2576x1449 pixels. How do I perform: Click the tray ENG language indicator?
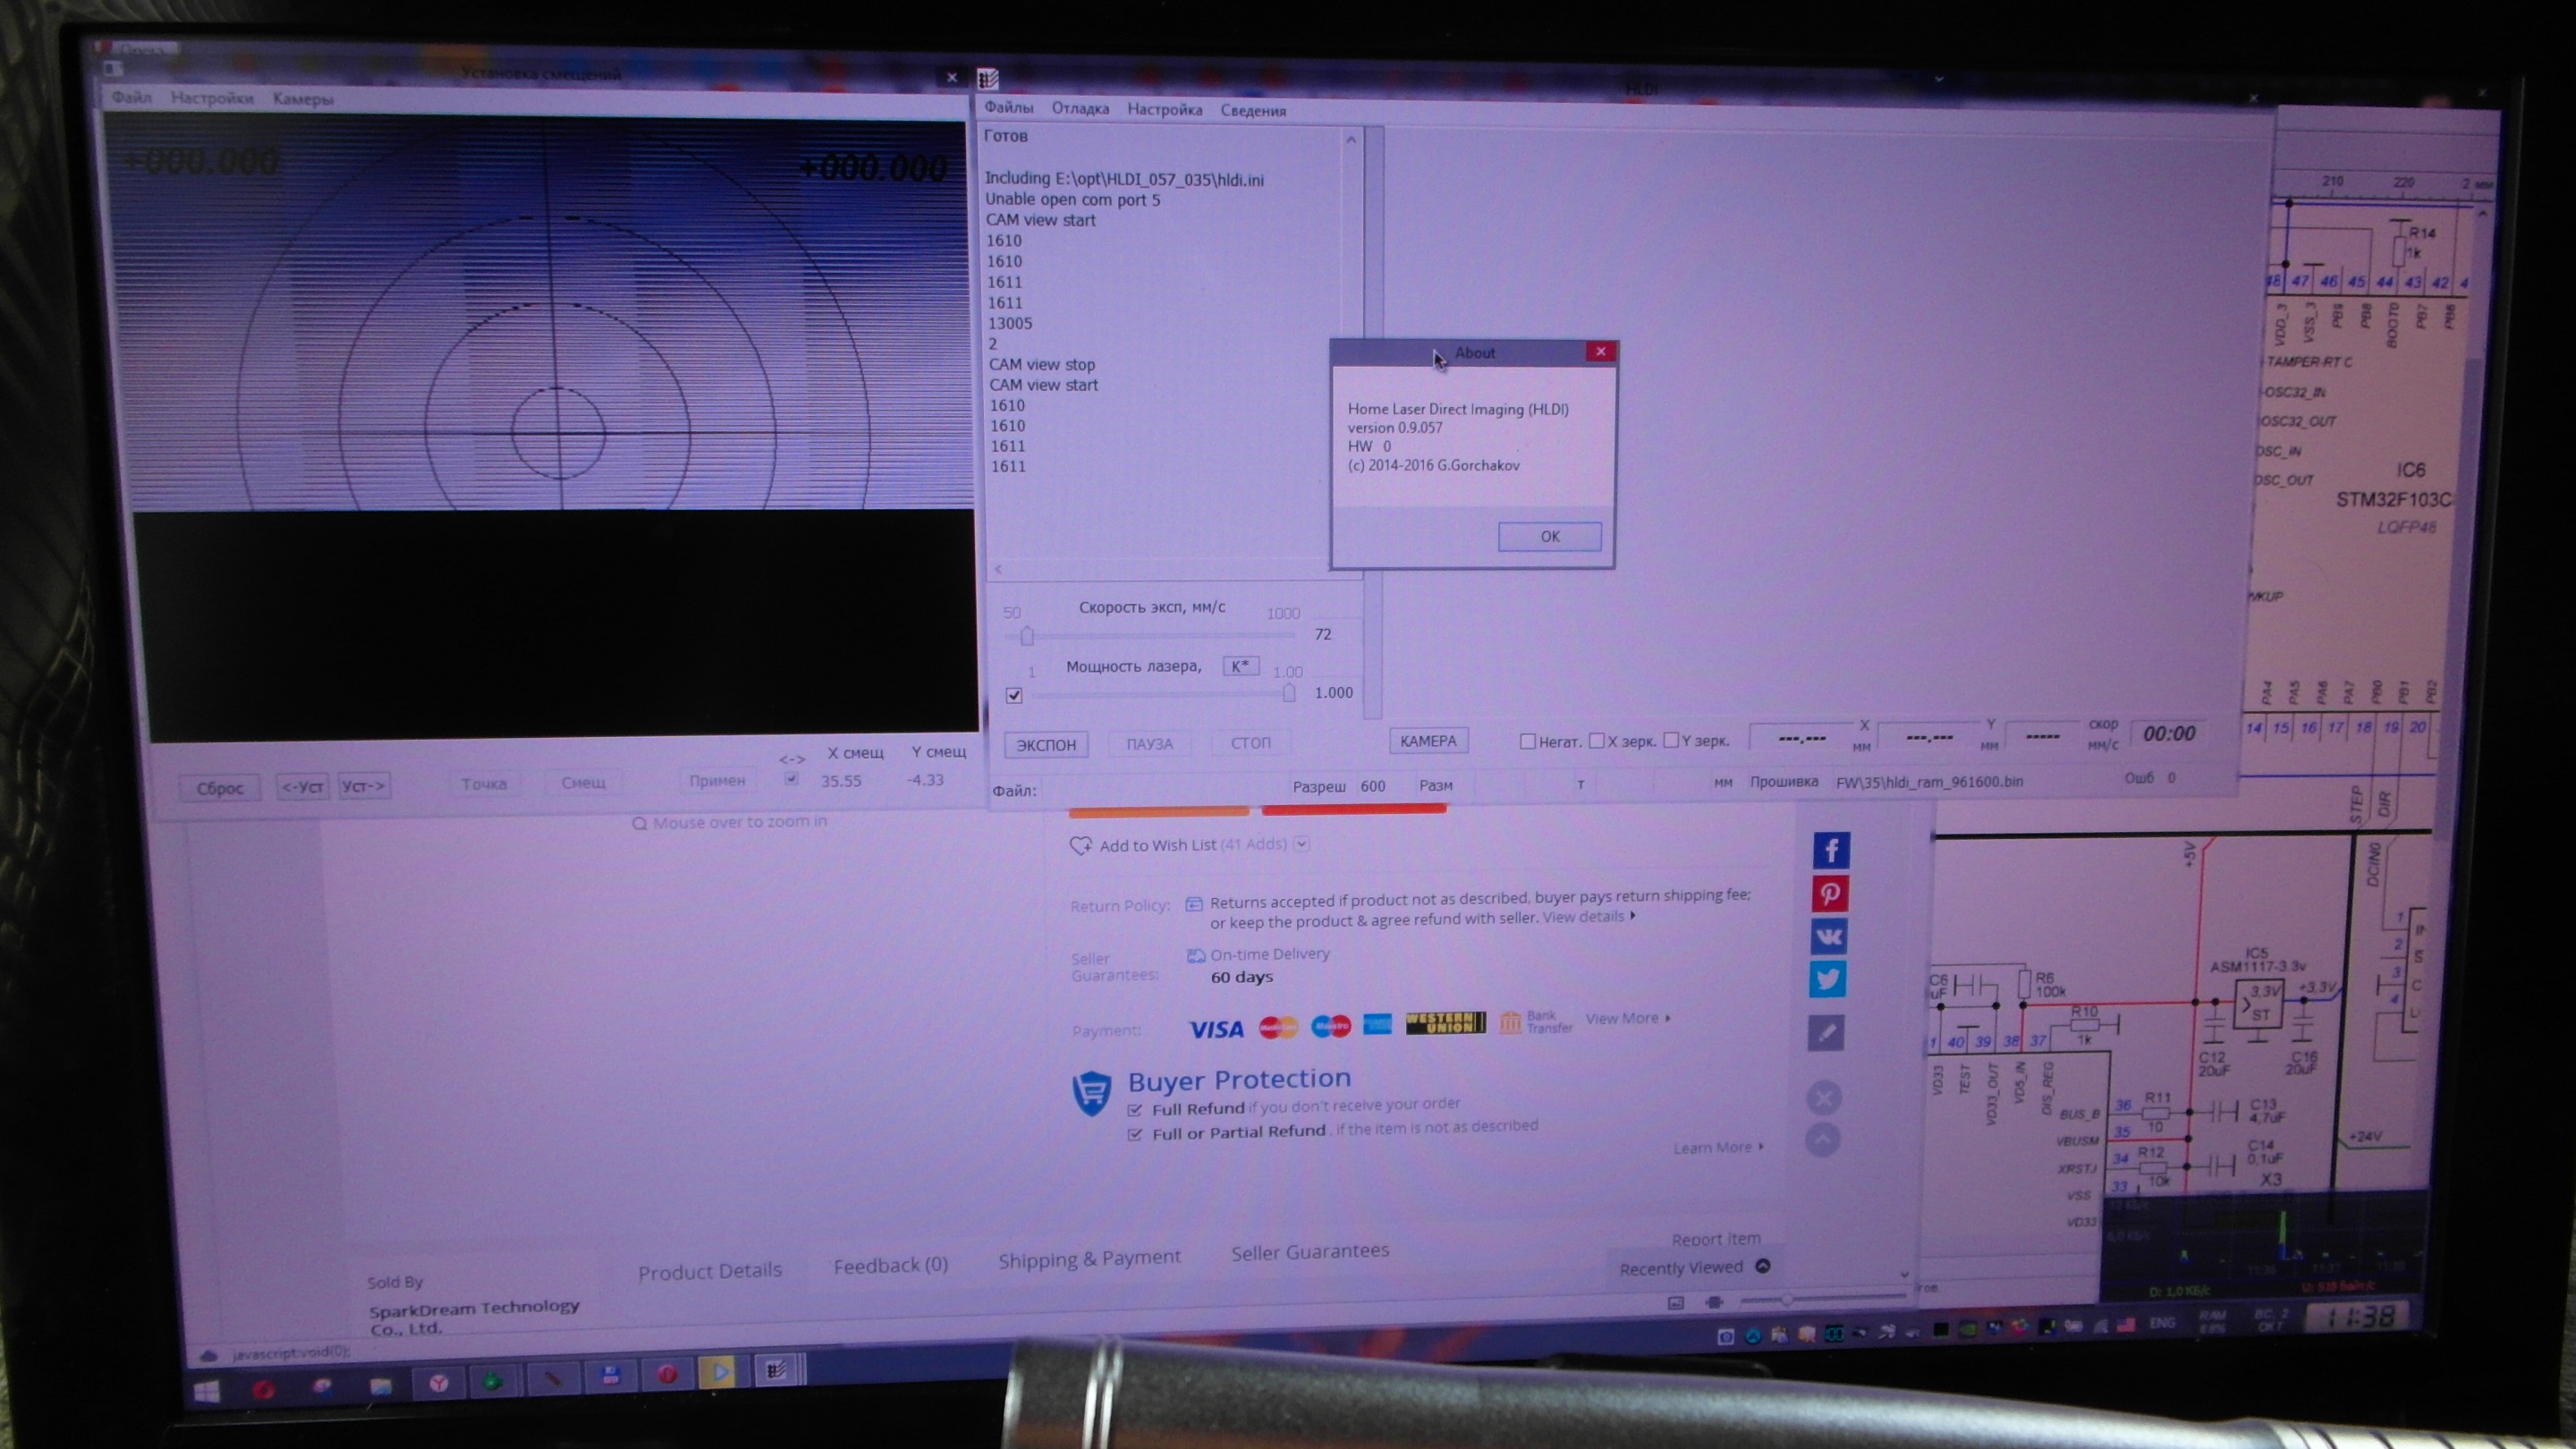(x=2162, y=1322)
